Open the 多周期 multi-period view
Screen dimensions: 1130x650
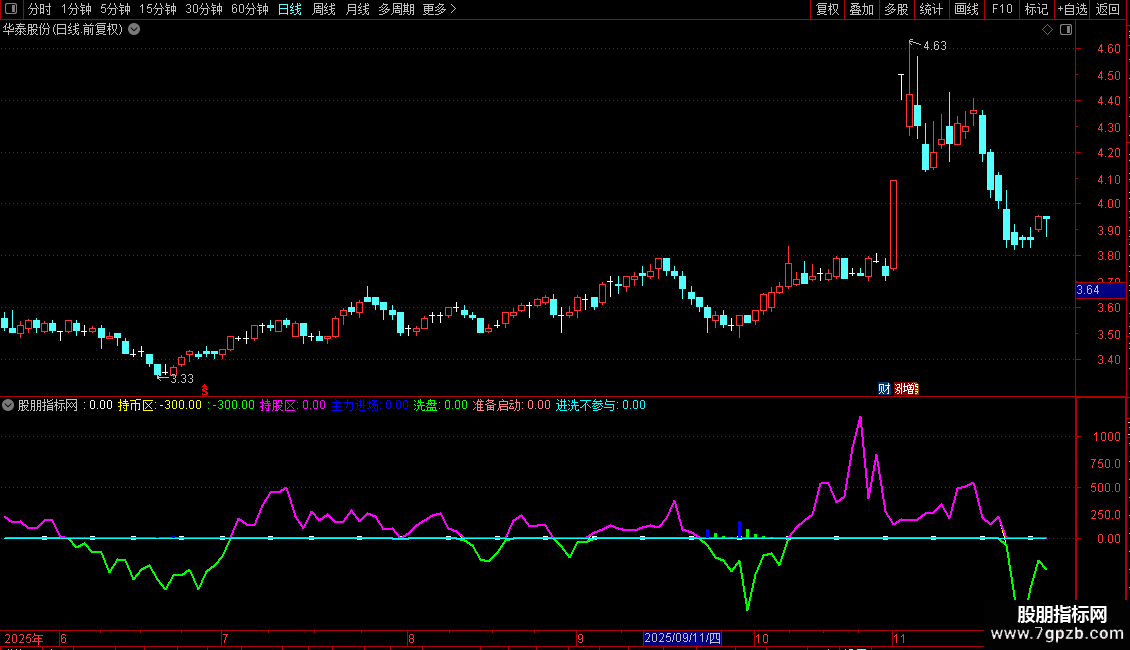tap(396, 9)
